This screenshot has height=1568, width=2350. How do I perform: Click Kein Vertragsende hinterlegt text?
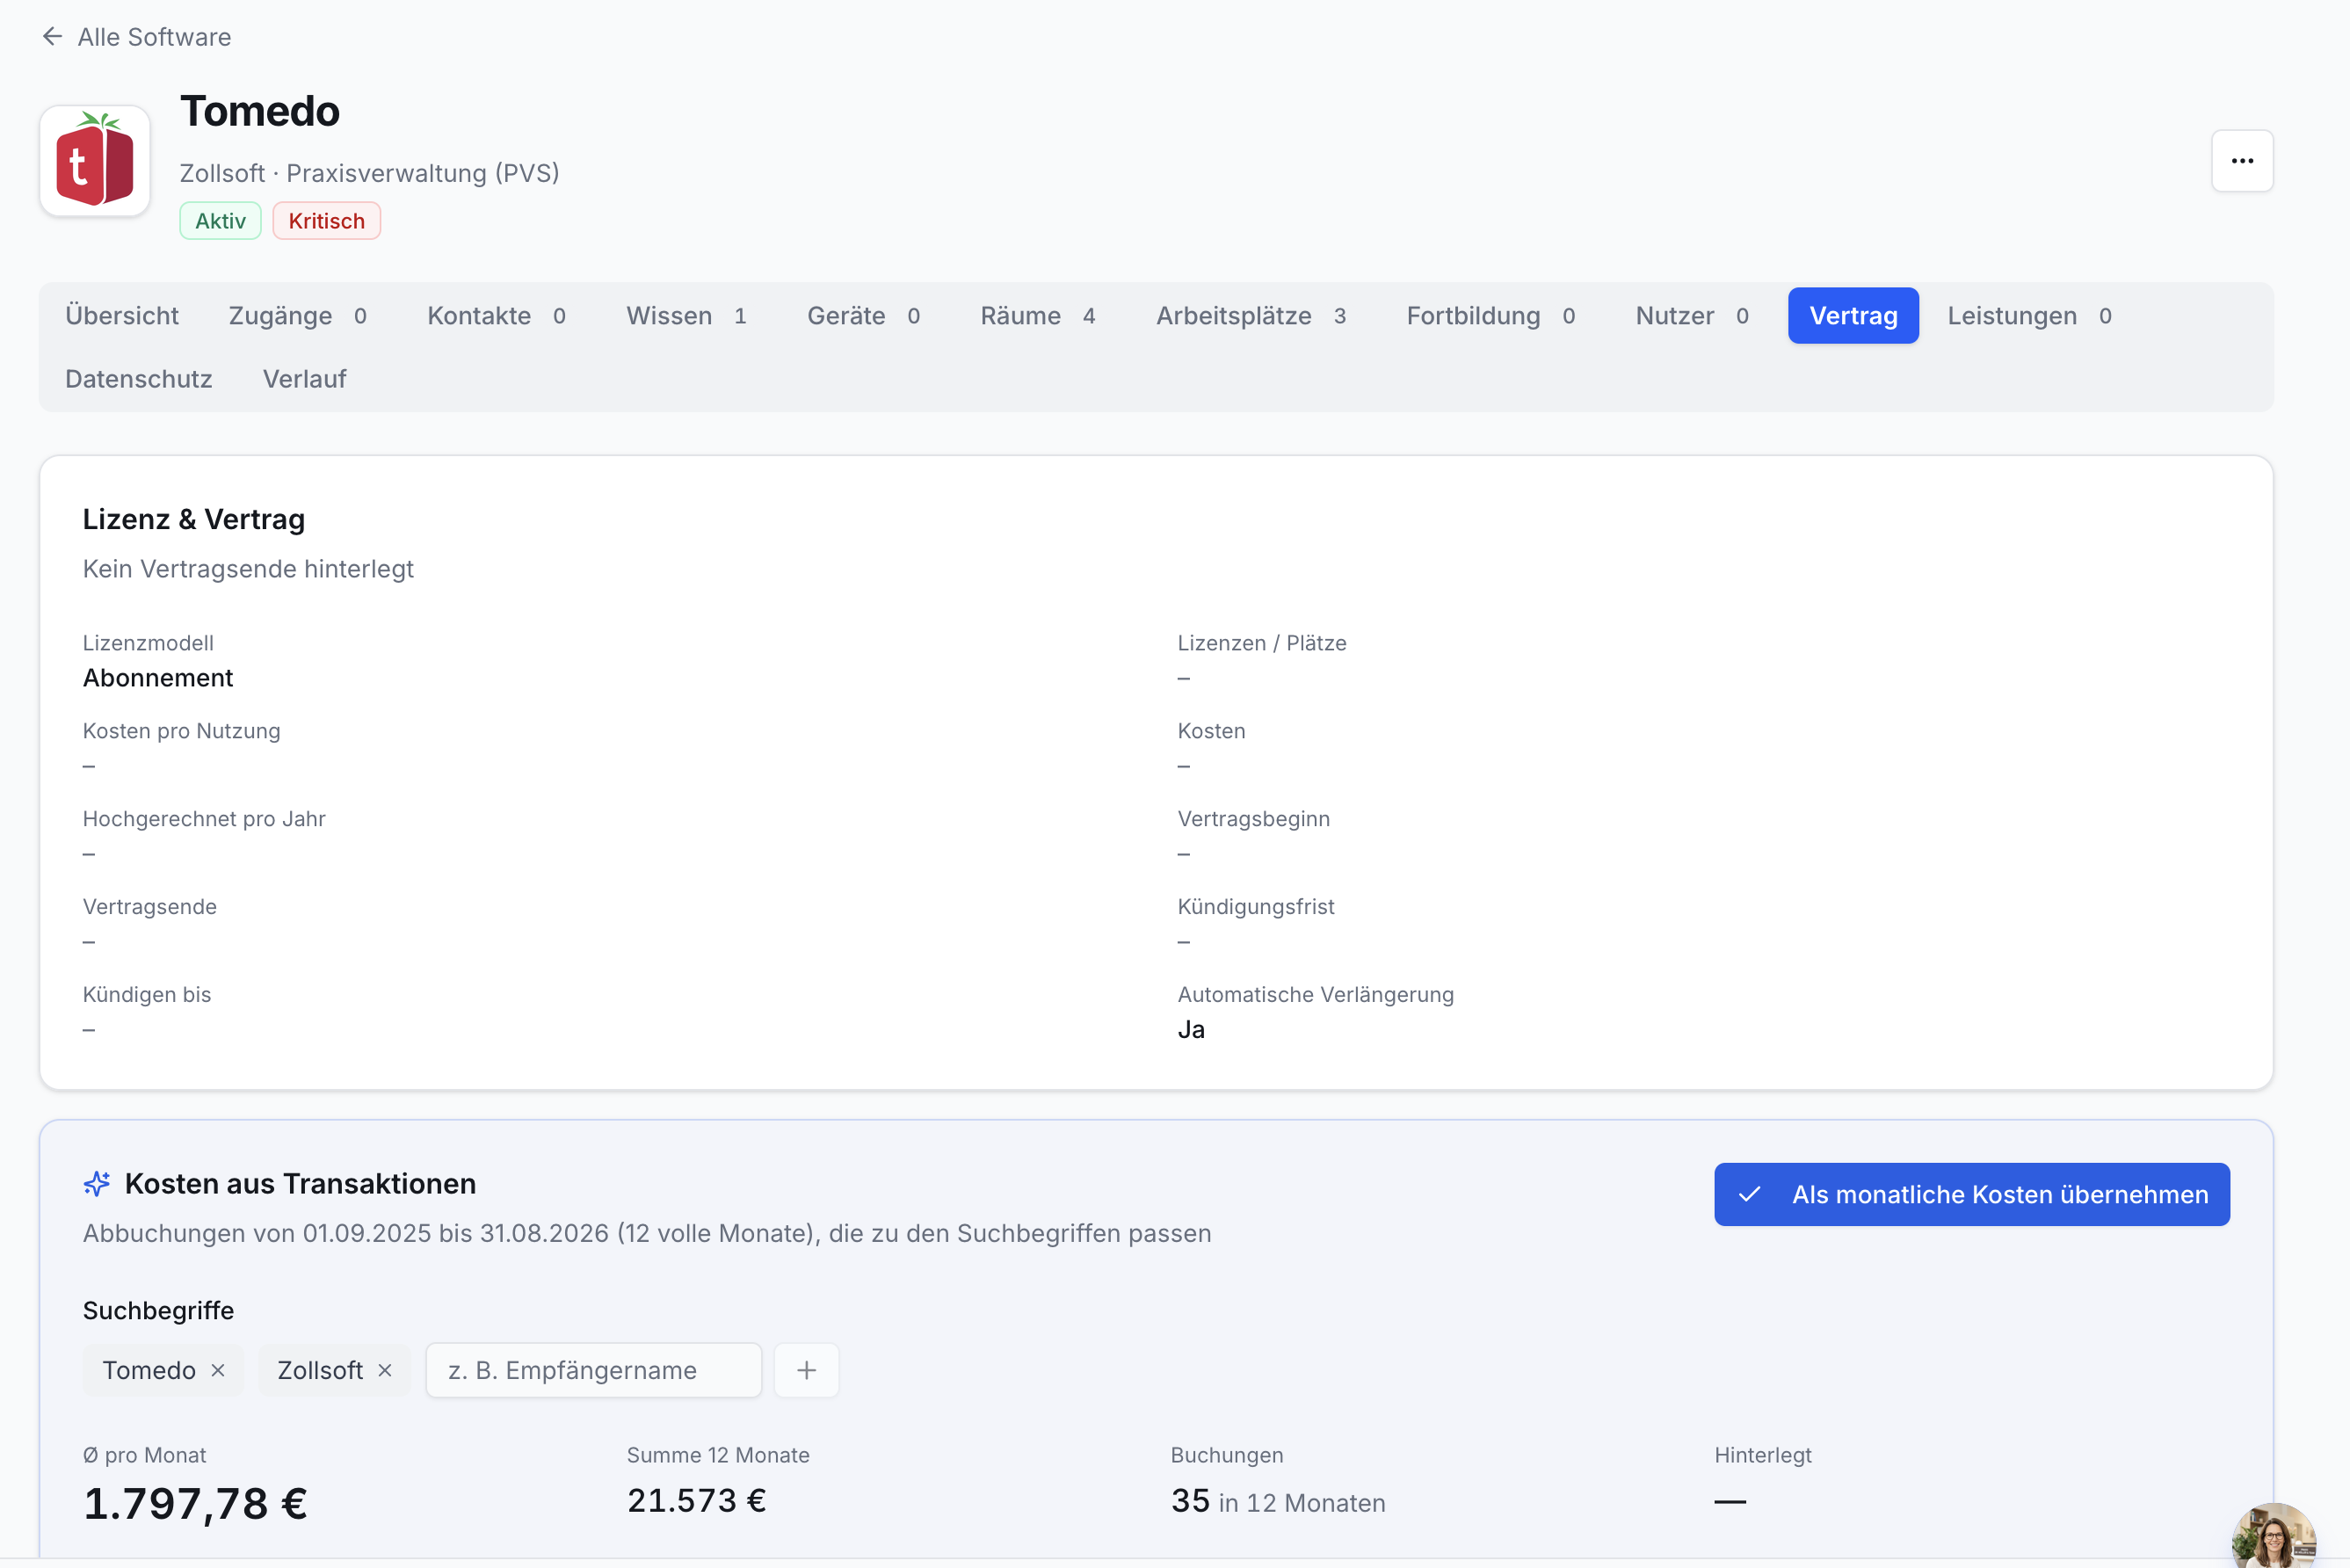click(x=248, y=569)
